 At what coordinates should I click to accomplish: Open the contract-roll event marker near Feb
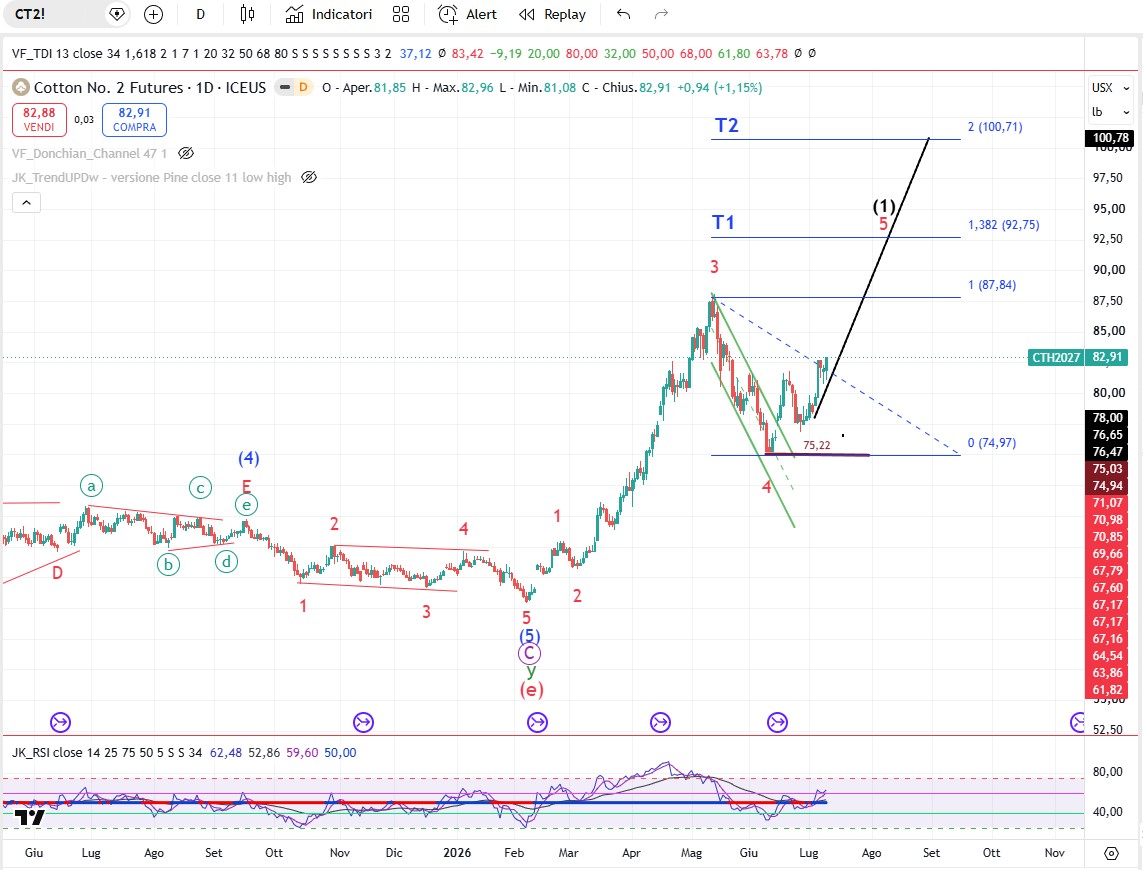pos(537,723)
